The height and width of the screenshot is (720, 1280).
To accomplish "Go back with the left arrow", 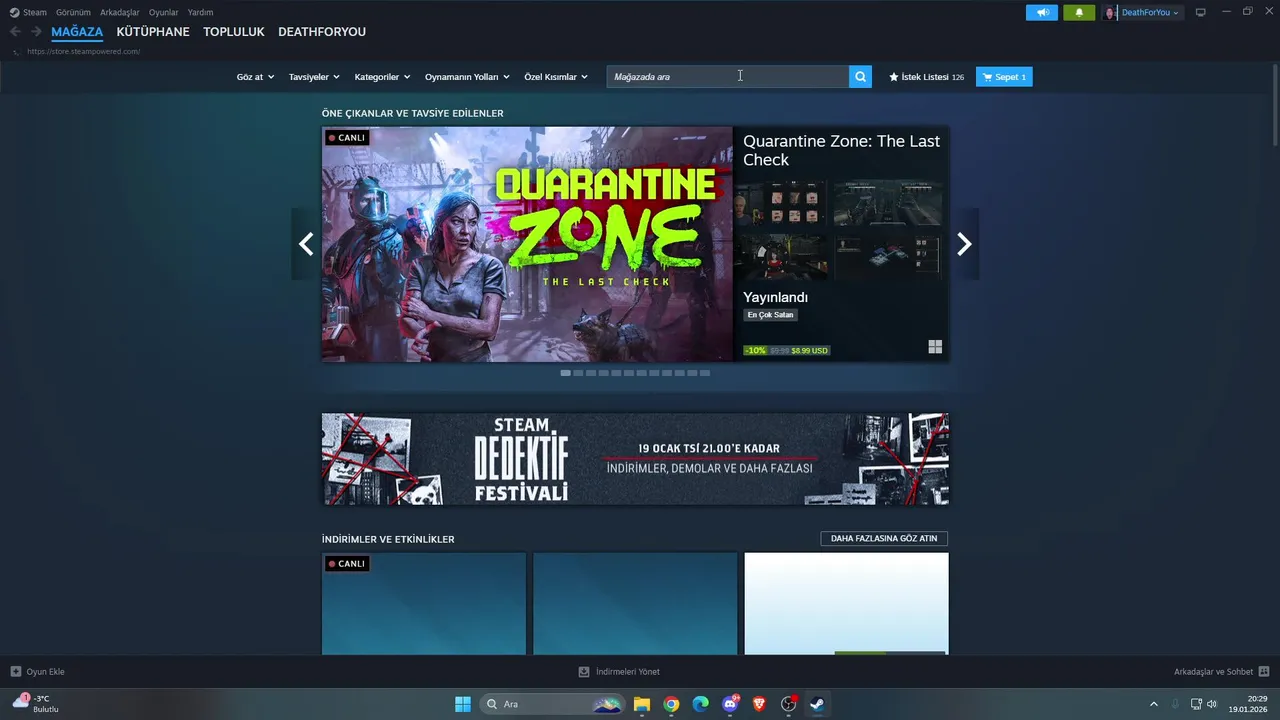I will 15,32.
